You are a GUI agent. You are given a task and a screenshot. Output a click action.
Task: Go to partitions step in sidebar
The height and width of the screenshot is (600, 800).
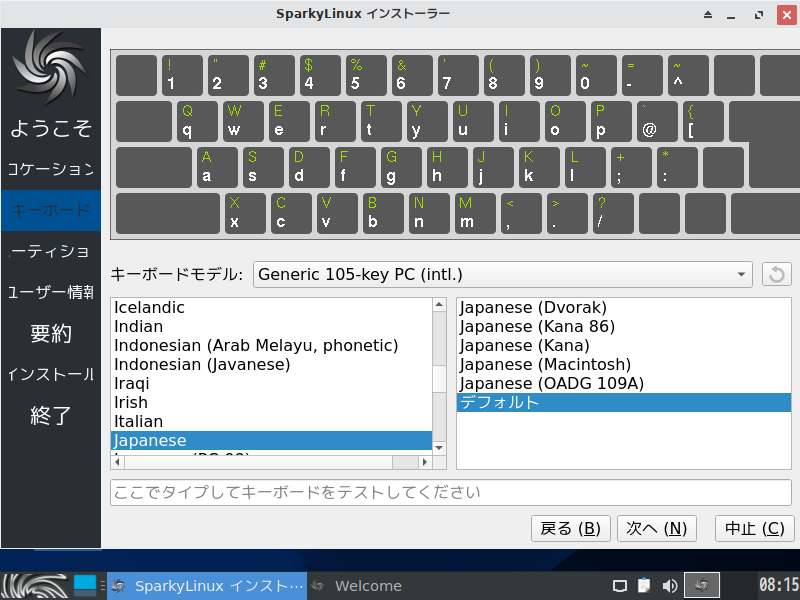tap(51, 251)
